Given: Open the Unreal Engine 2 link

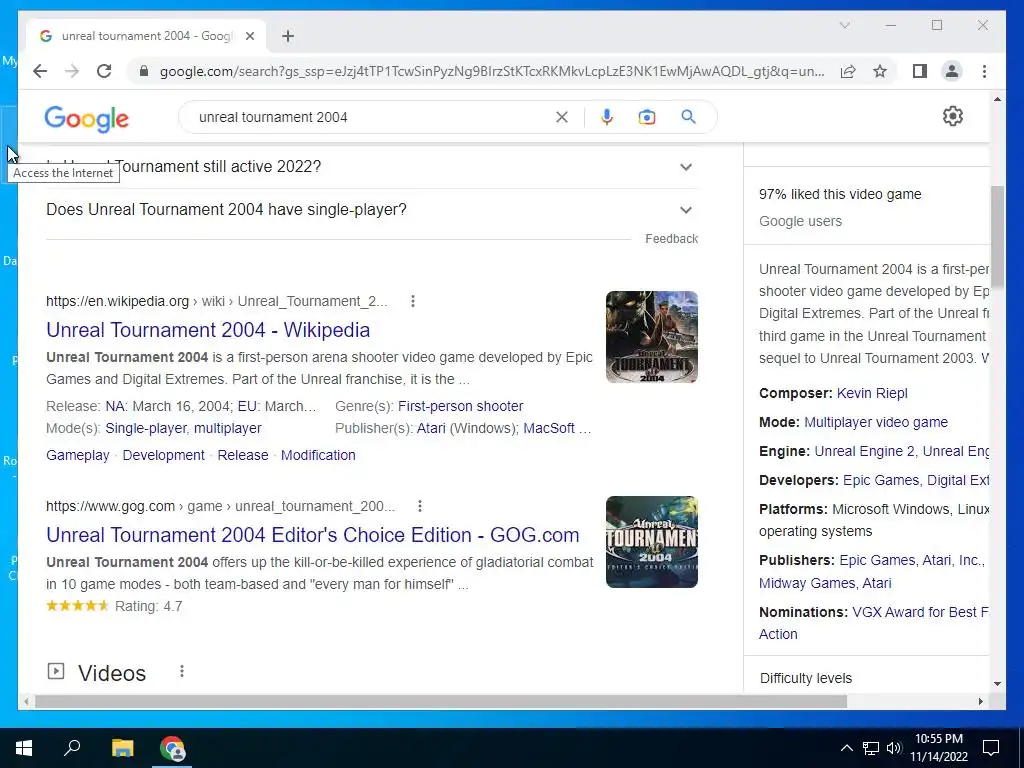Looking at the screenshot, I should [865, 451].
